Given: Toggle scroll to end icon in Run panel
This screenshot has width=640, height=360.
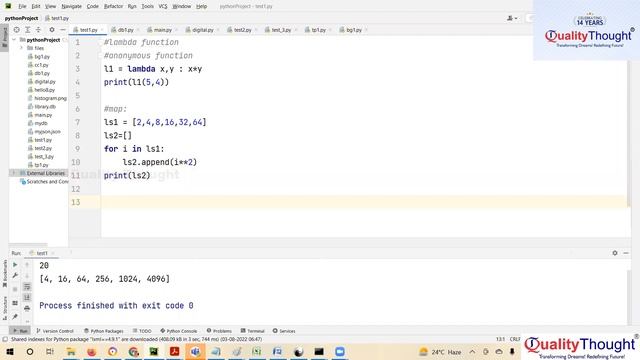Looking at the screenshot, I should [27, 297].
